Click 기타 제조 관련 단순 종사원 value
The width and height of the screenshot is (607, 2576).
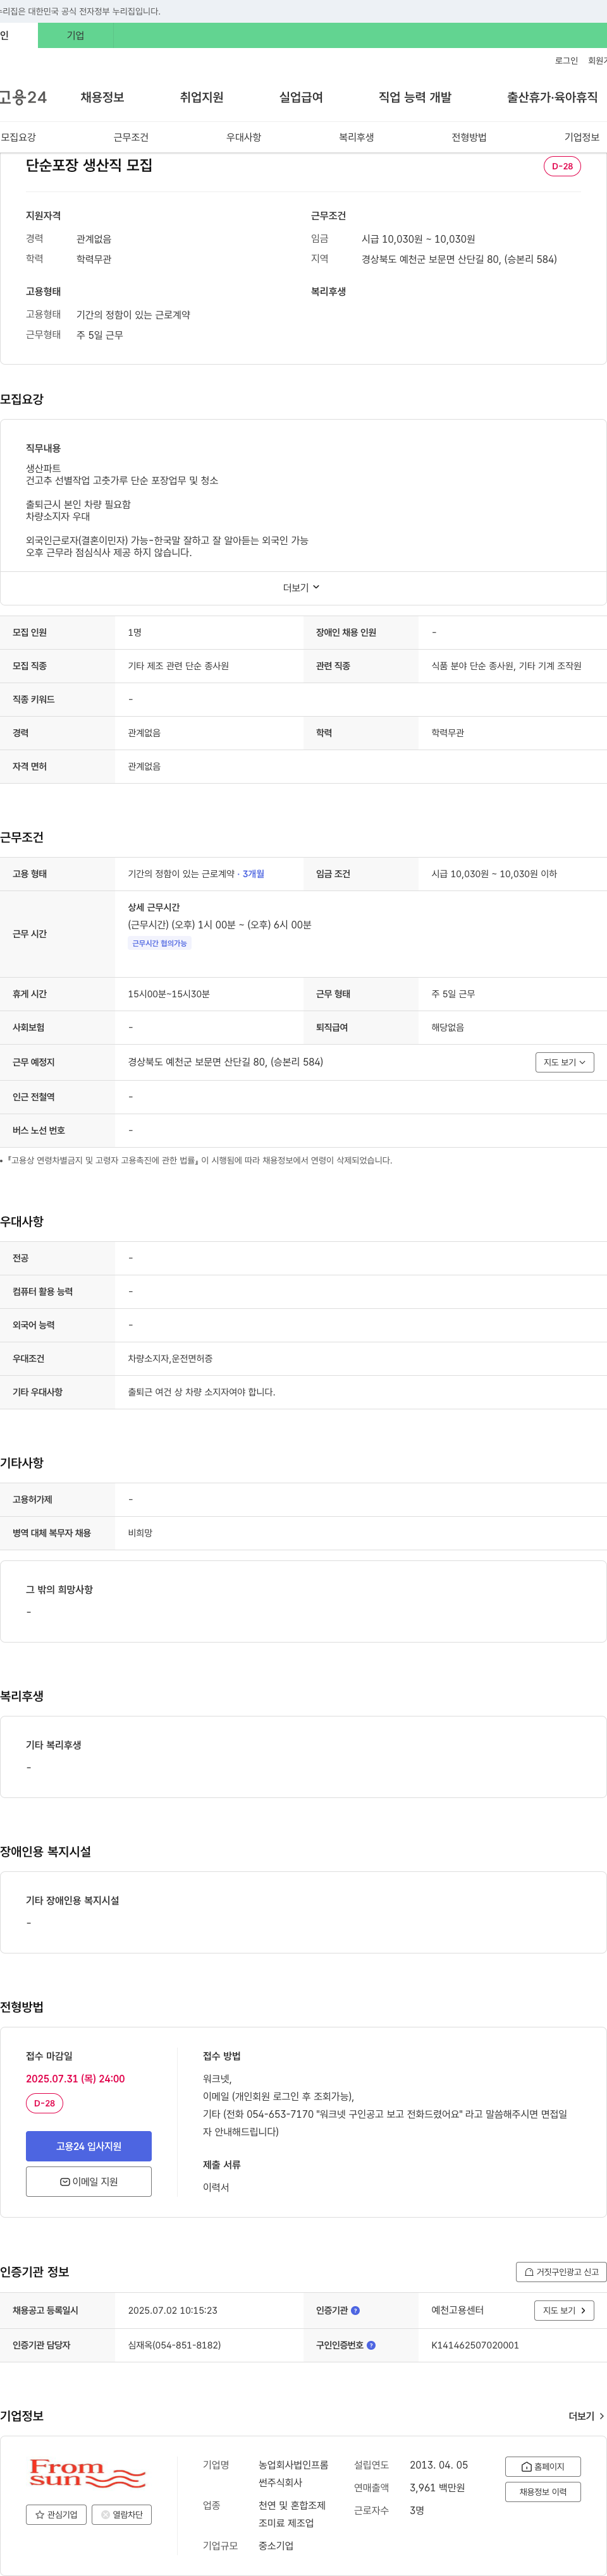point(178,666)
